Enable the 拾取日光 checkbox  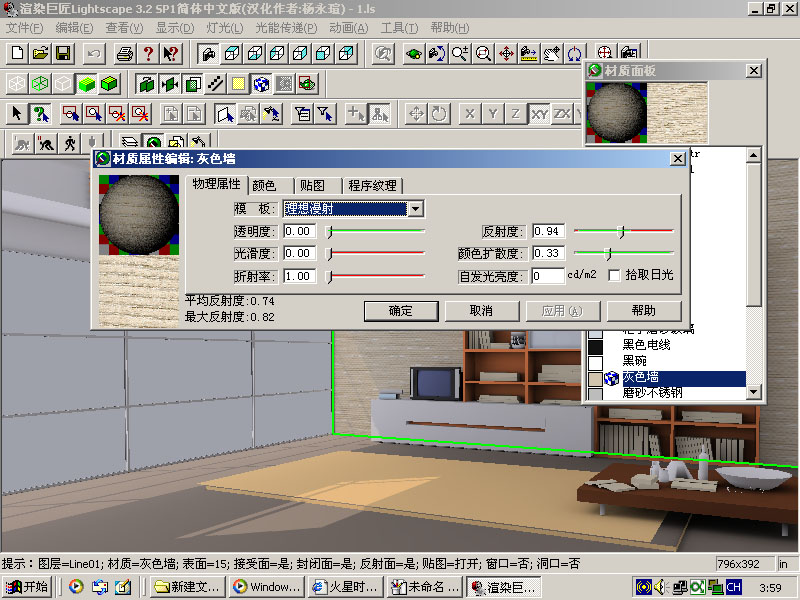[614, 276]
